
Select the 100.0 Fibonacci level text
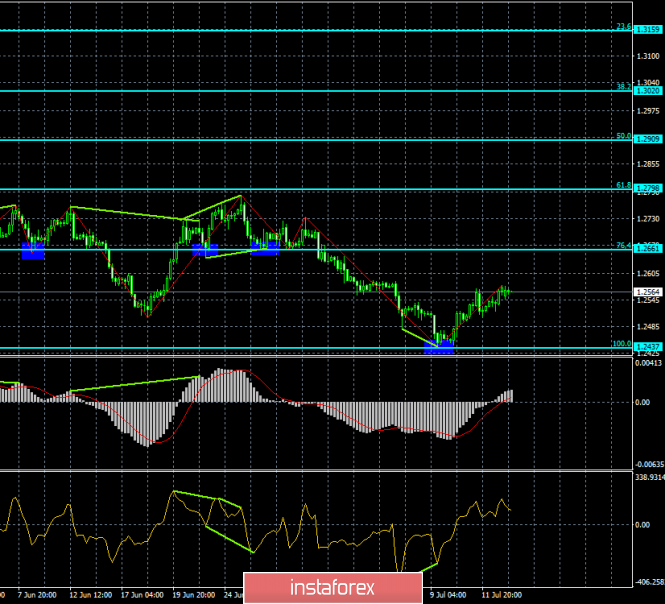pyautogui.click(x=622, y=344)
